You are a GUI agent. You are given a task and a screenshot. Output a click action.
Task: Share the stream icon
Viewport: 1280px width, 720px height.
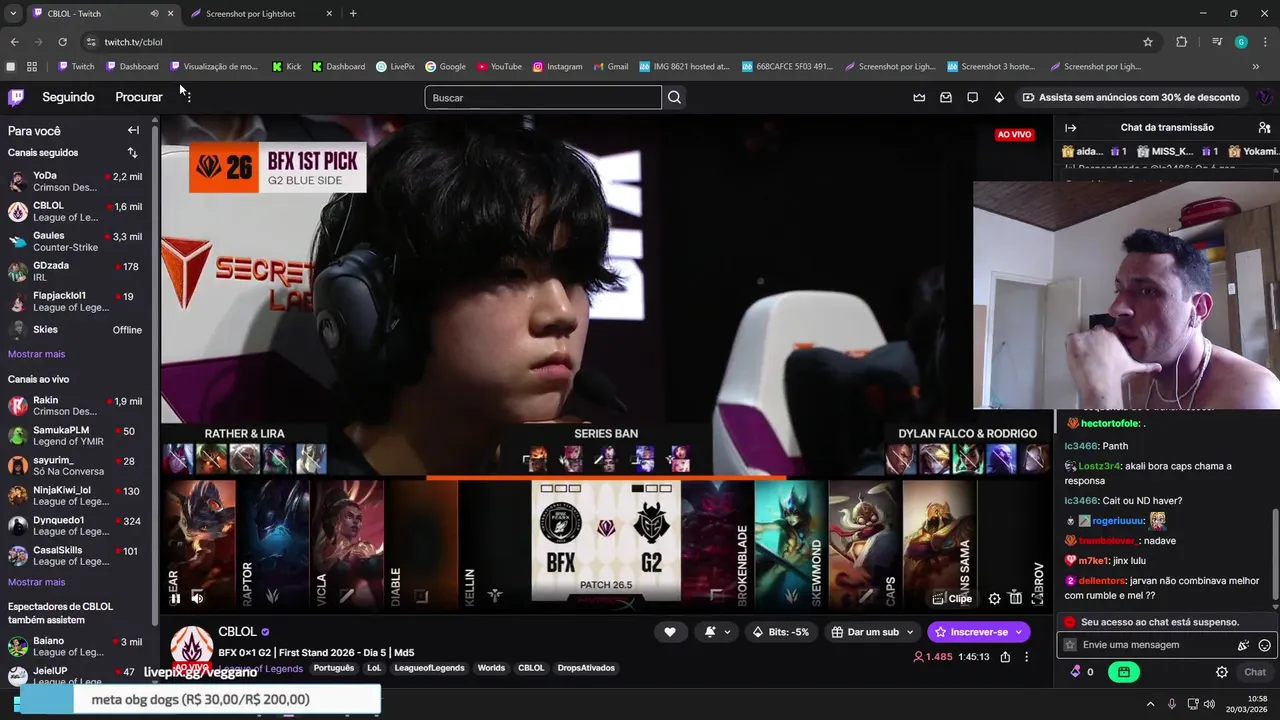tap(1005, 657)
